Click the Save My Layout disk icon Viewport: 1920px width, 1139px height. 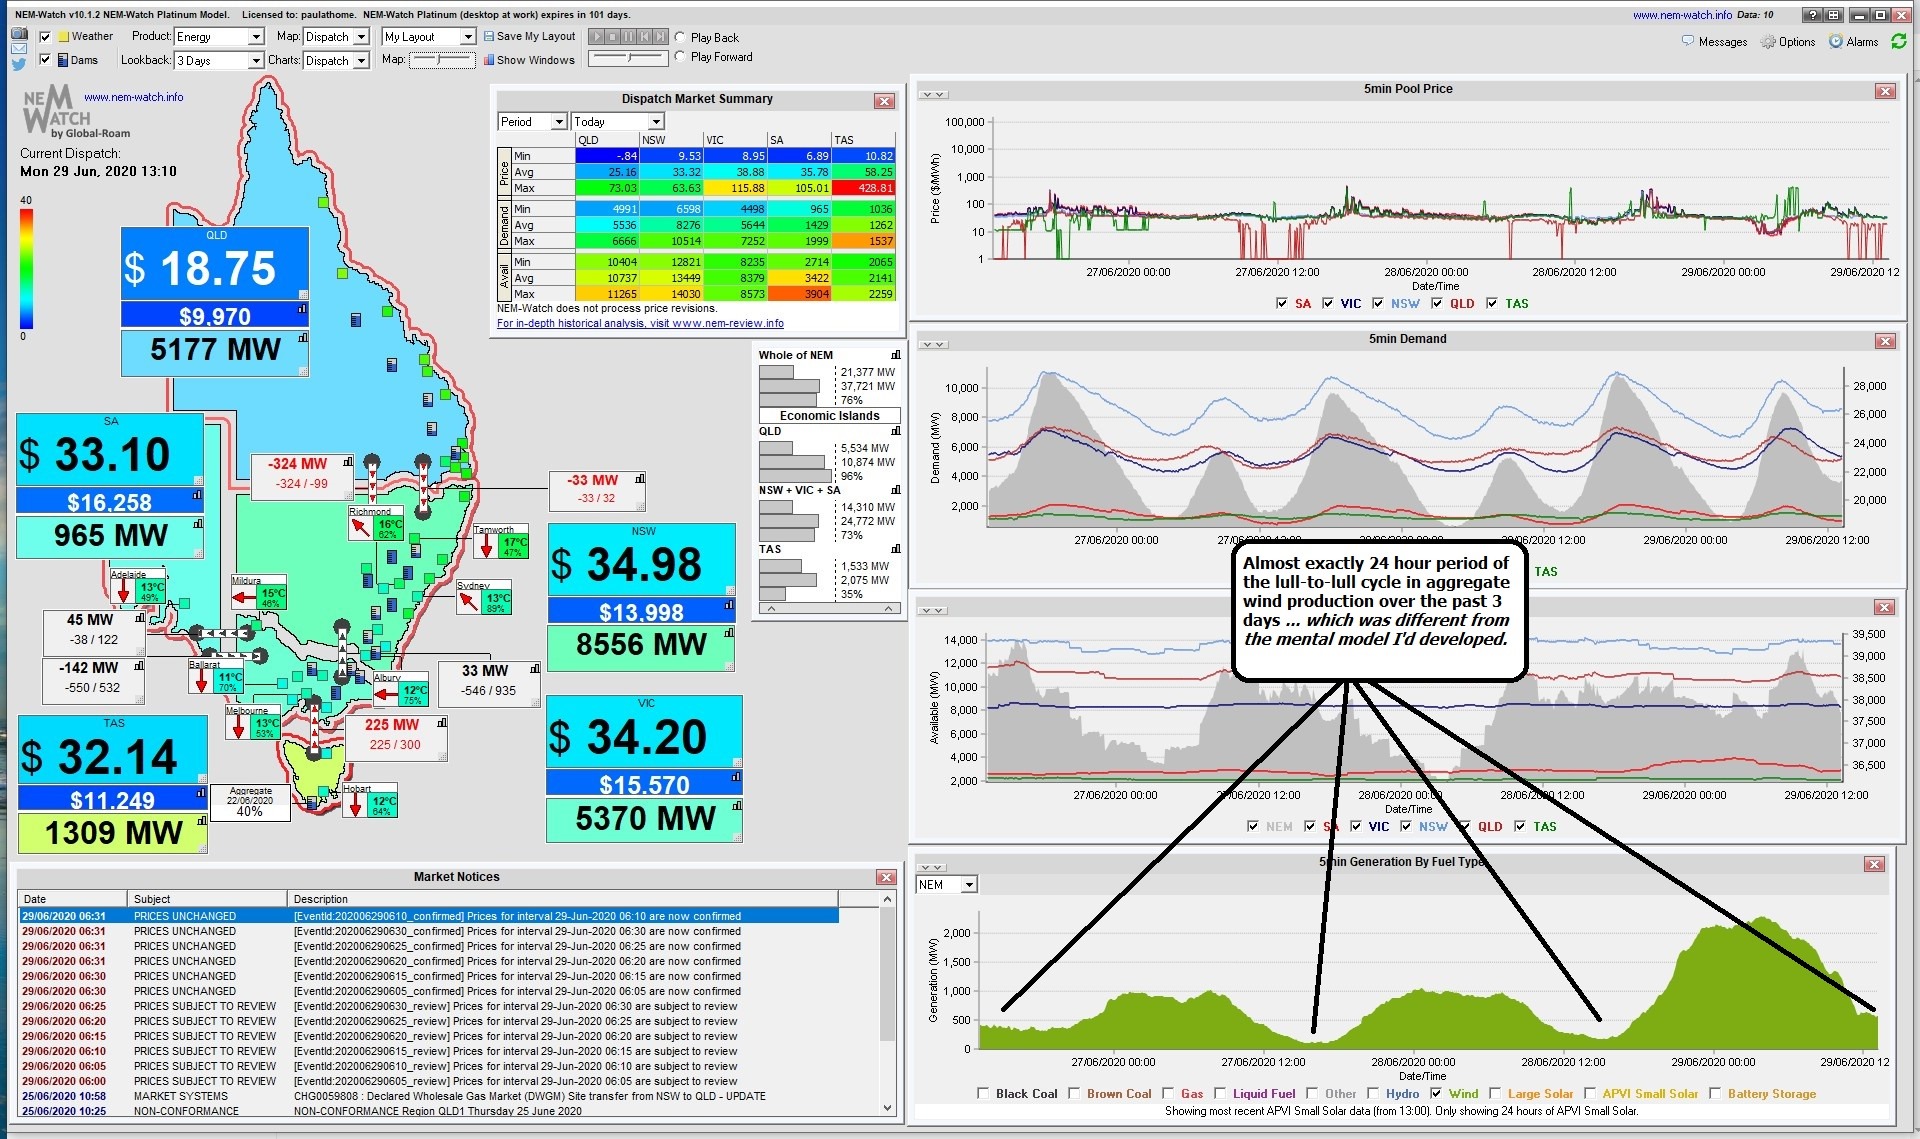point(487,36)
